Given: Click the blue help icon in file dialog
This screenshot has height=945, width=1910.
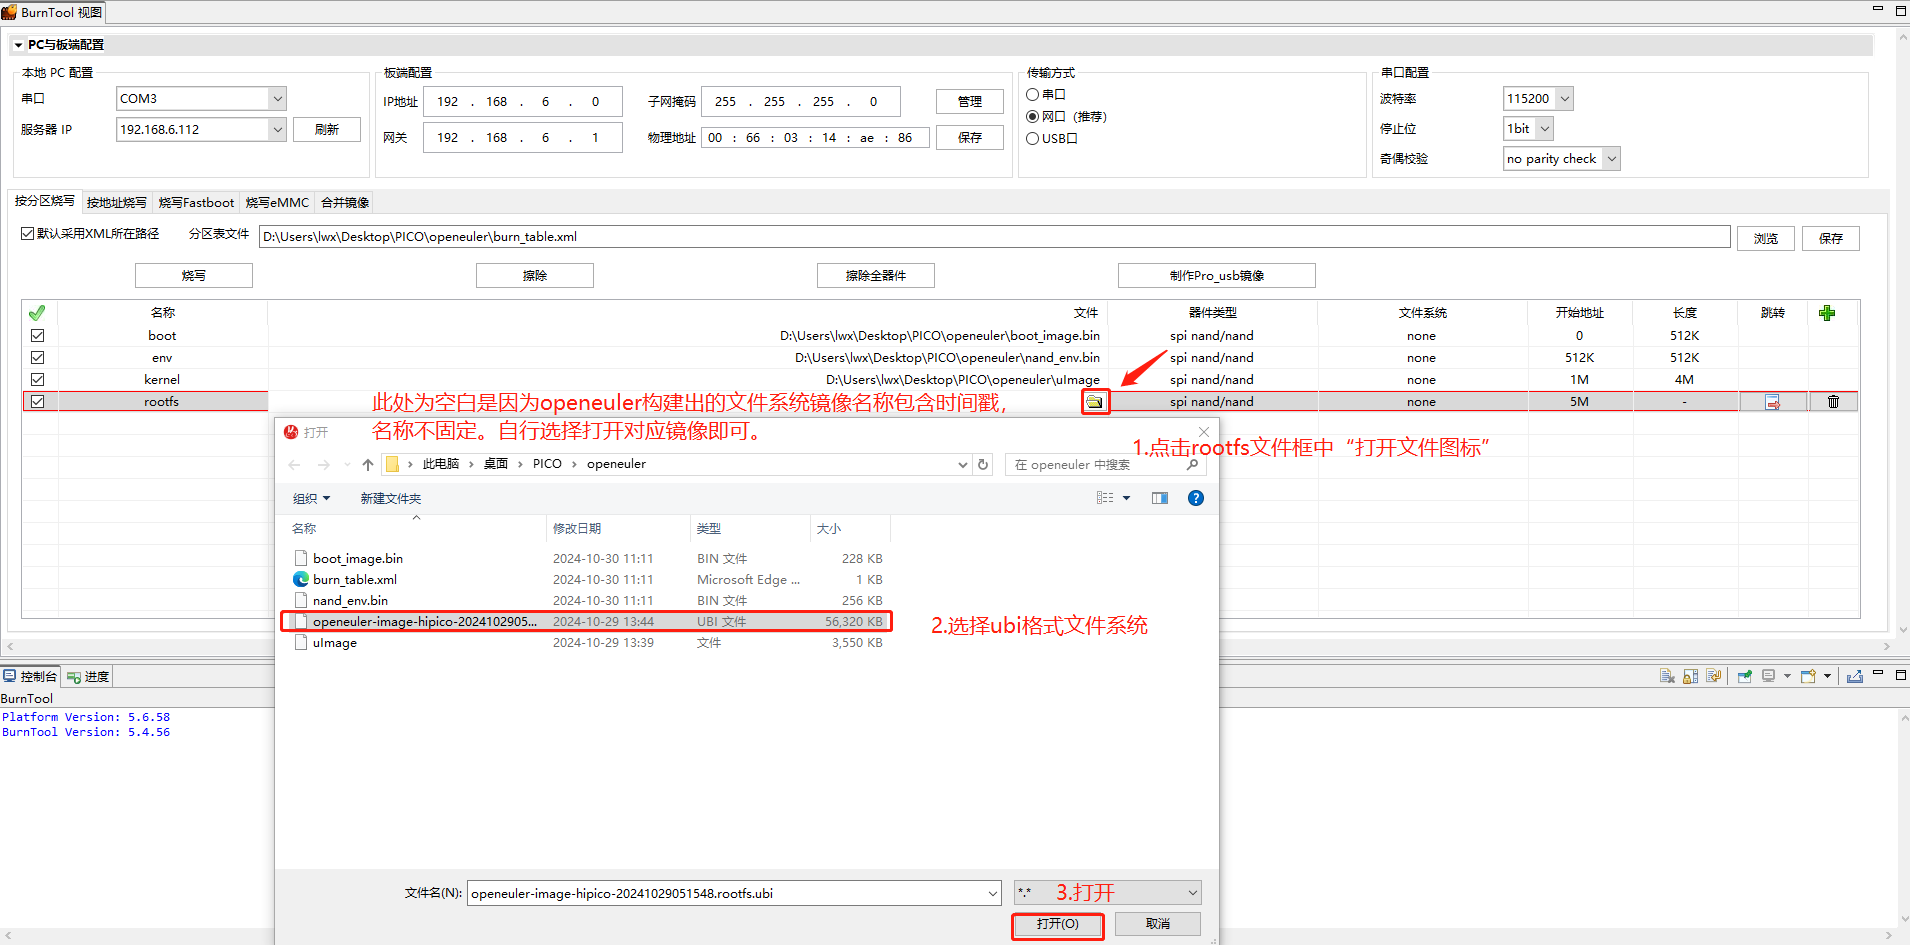Looking at the screenshot, I should tap(1195, 498).
